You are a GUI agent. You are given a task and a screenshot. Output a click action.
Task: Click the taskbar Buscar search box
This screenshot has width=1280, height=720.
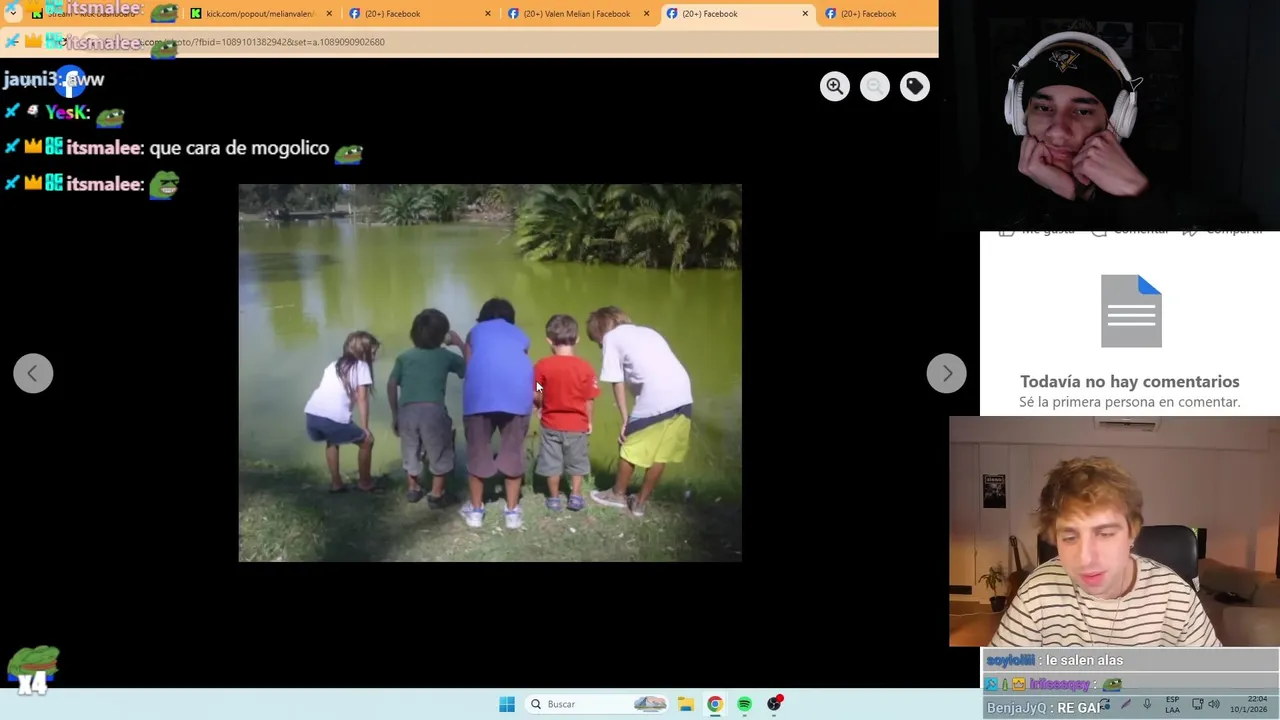tap(598, 704)
